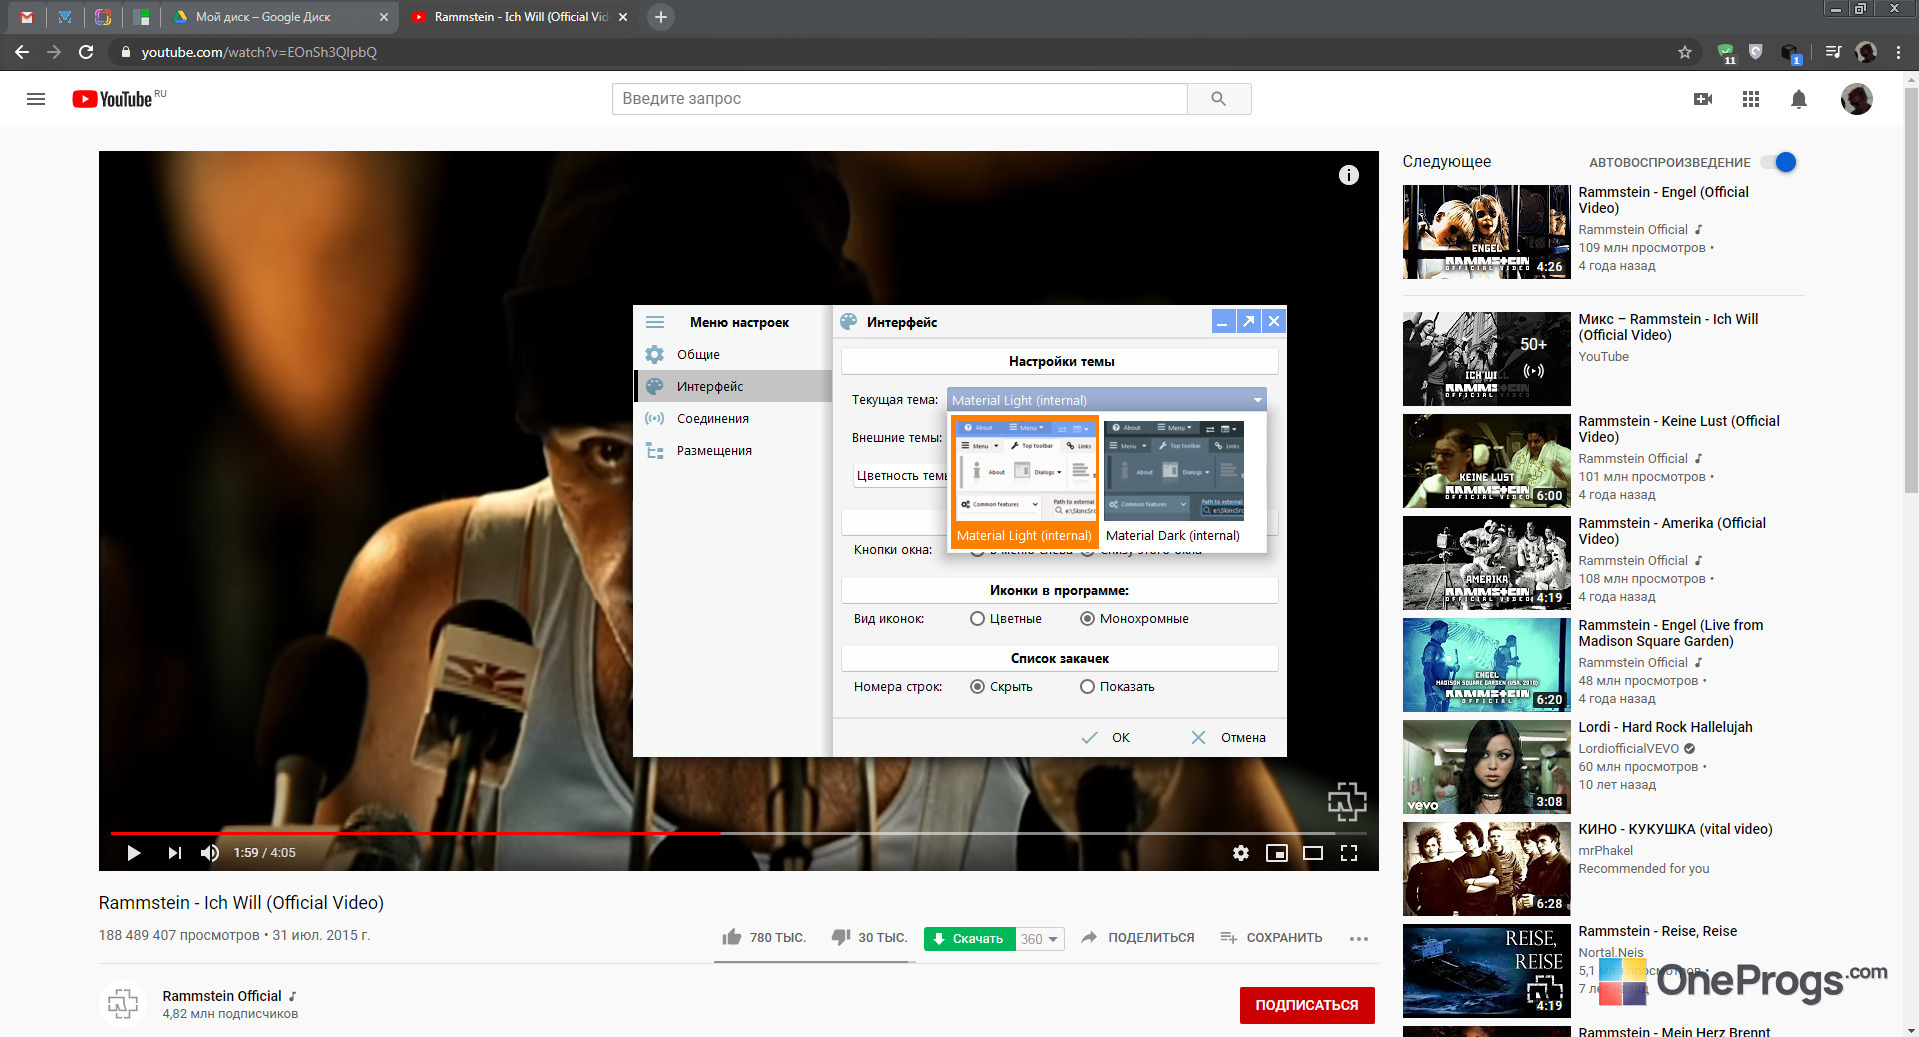Switch to the miniplayer
Screen dimensions: 1919x1037
[1277, 853]
